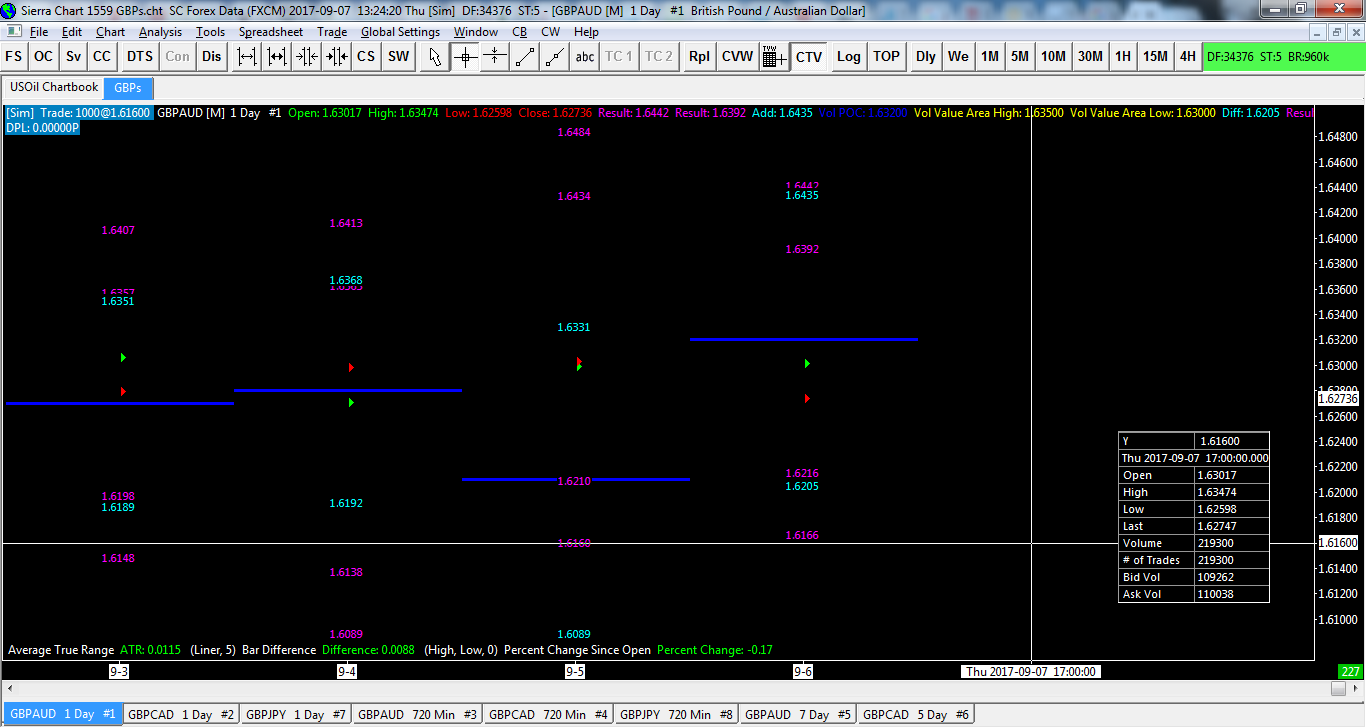Viewport: 1366px width, 728px height.
Task: Open the GBPCAD 5 Day #6 tab
Action: coord(916,715)
